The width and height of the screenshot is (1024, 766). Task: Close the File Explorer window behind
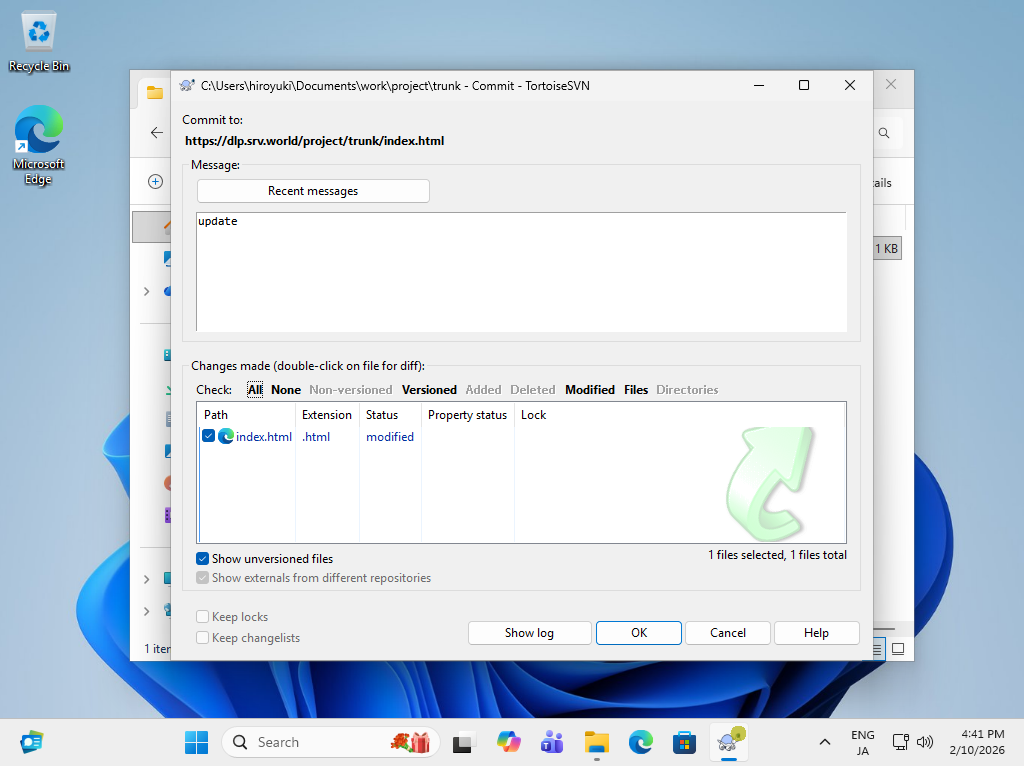(x=891, y=84)
